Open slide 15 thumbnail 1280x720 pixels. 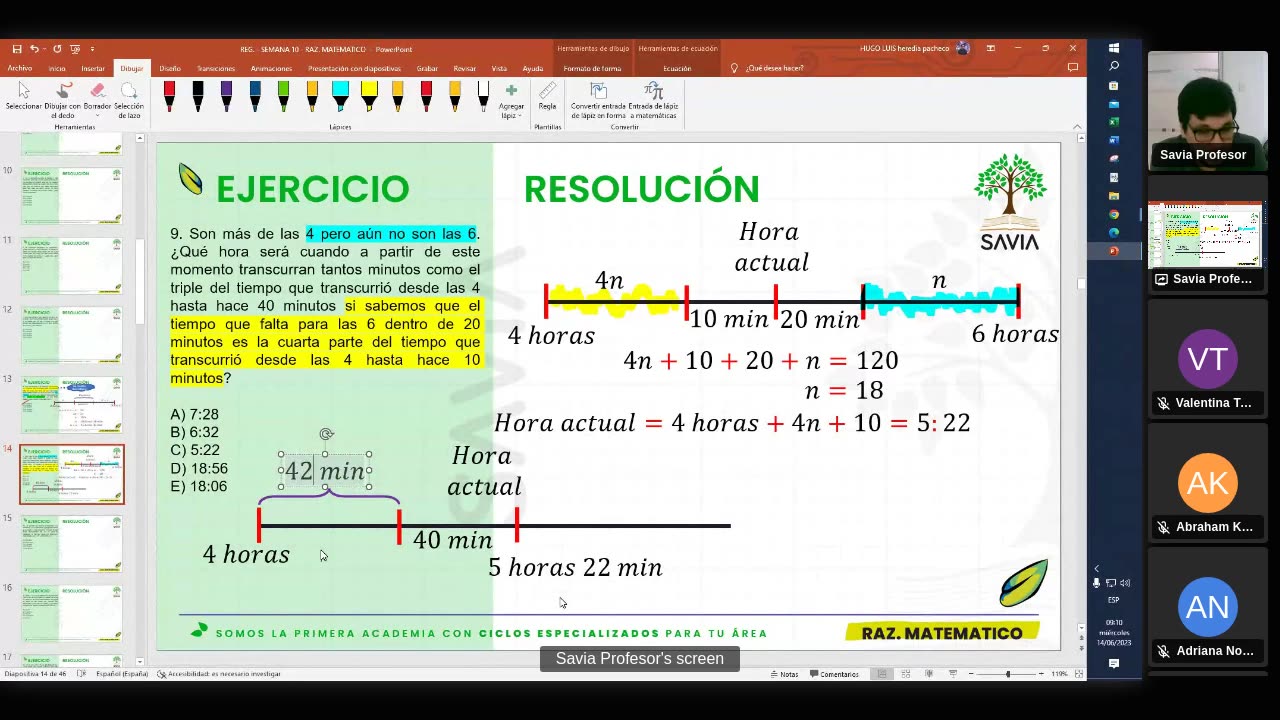[x=71, y=544]
